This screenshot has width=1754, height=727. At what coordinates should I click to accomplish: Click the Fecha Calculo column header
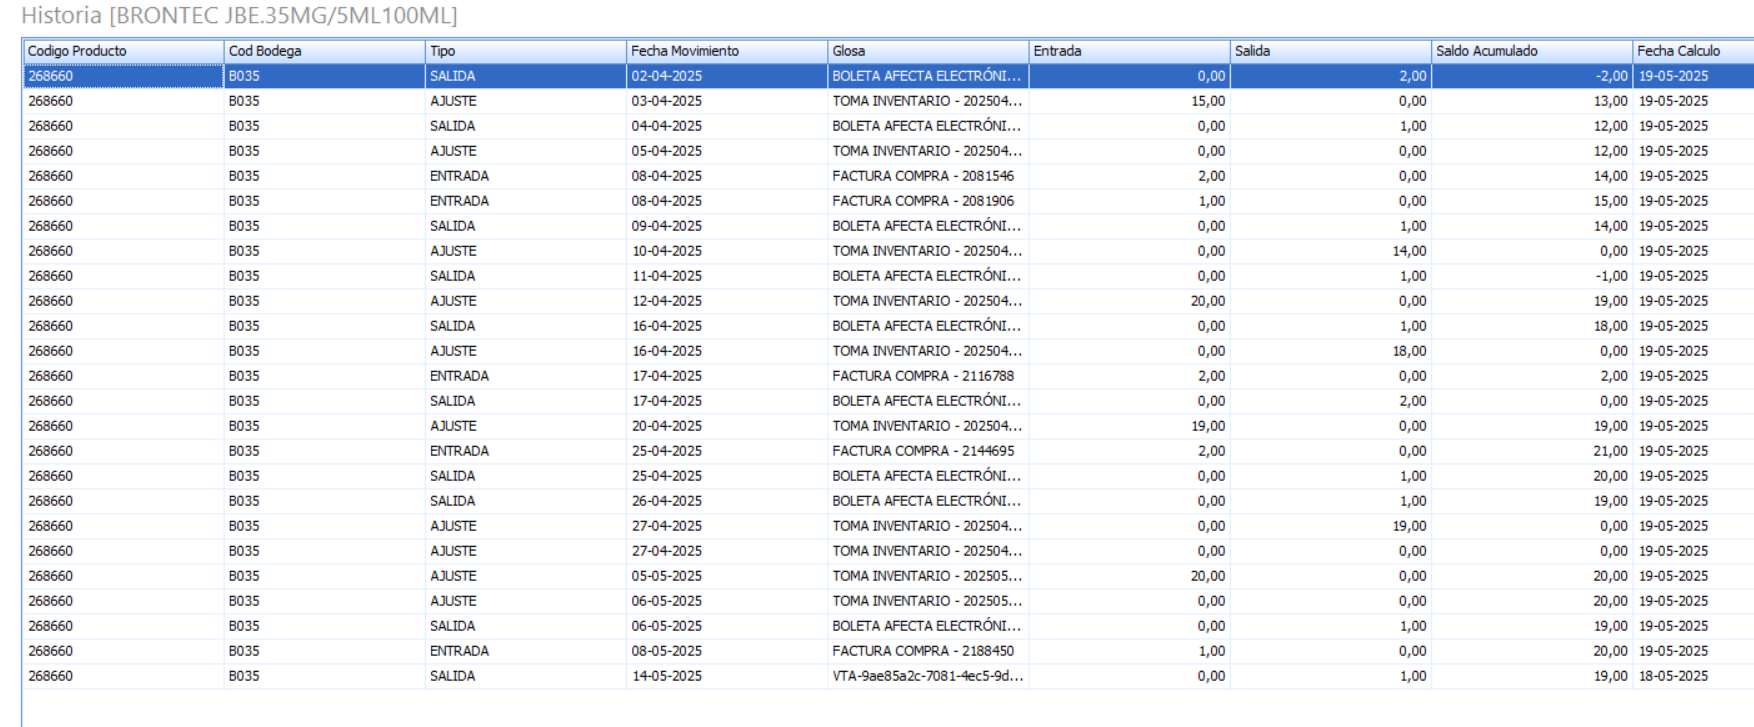[1693, 51]
